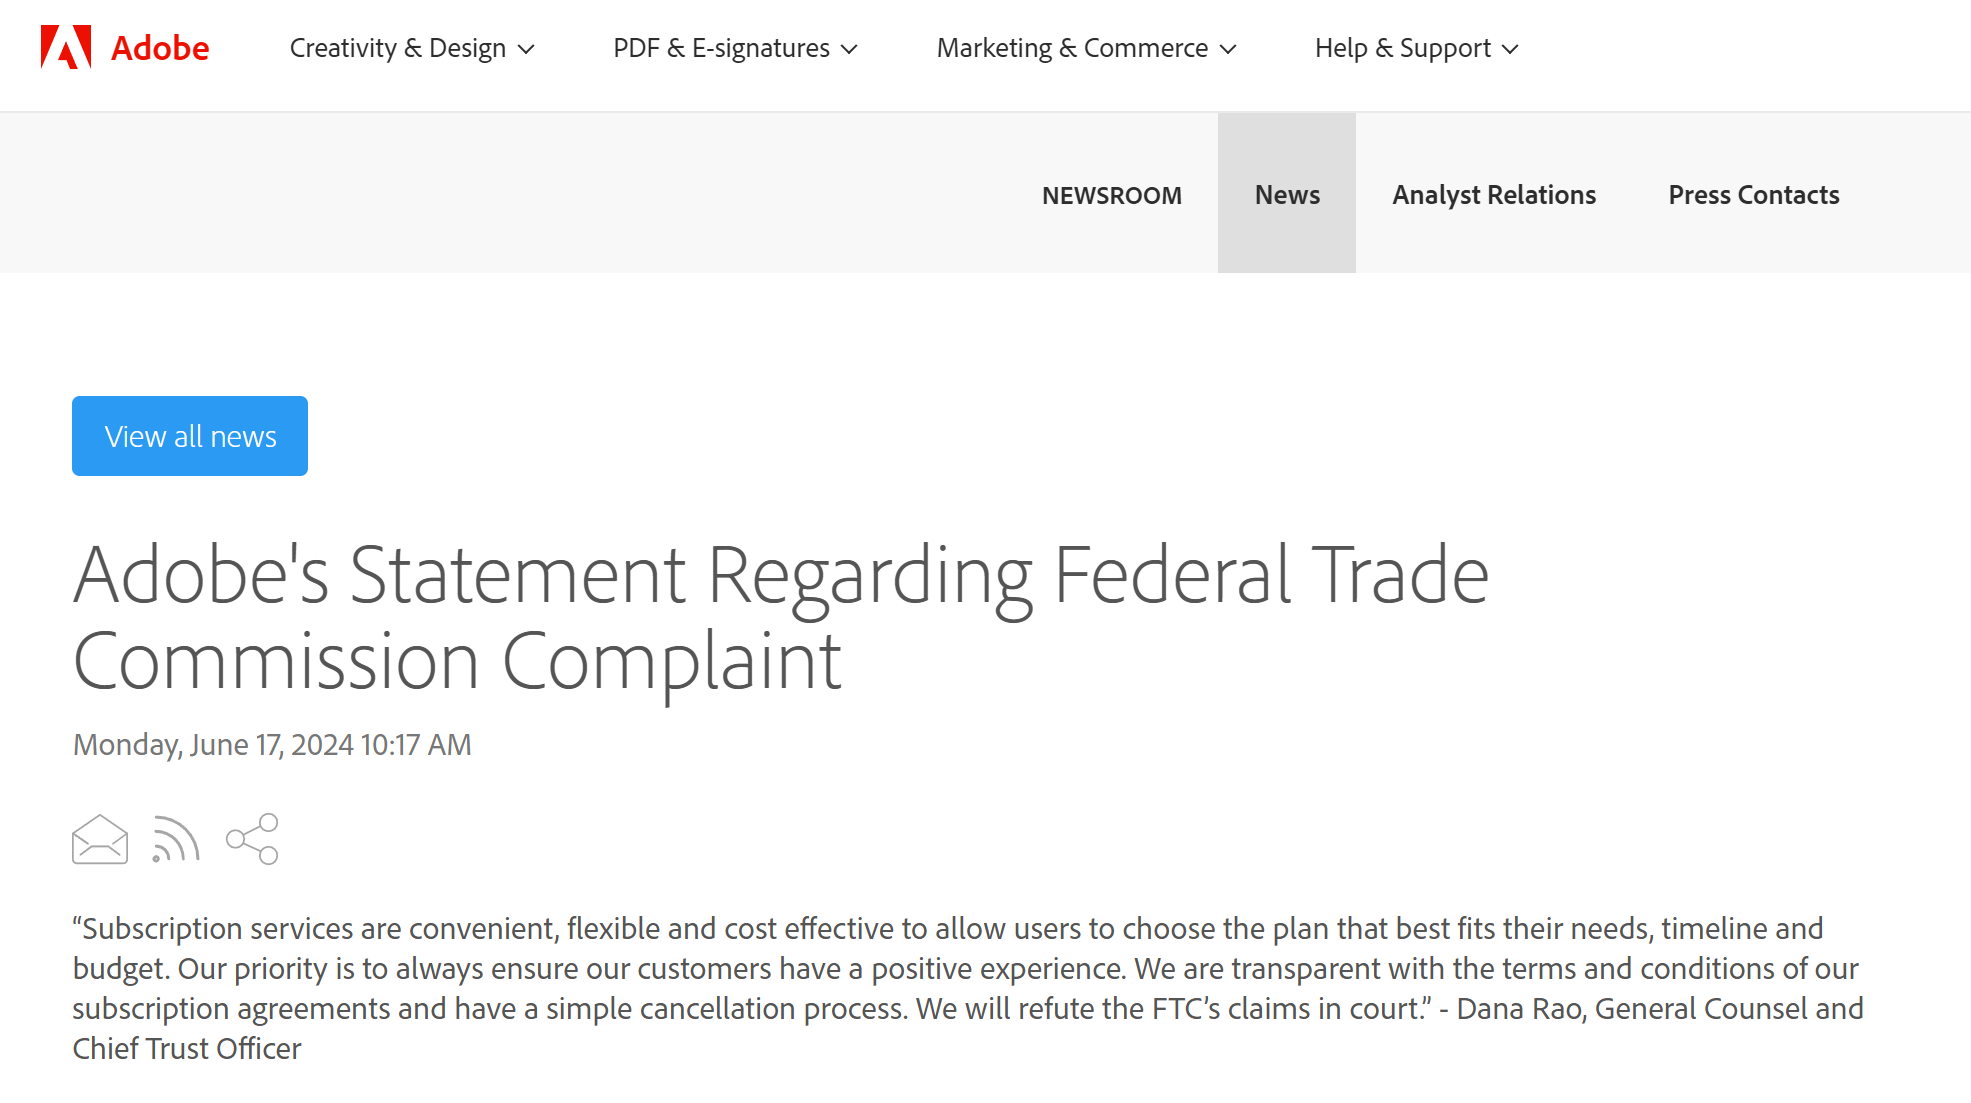Click the email alert envelope icon
Image resolution: width=1971 pixels, height=1103 pixels.
point(100,839)
